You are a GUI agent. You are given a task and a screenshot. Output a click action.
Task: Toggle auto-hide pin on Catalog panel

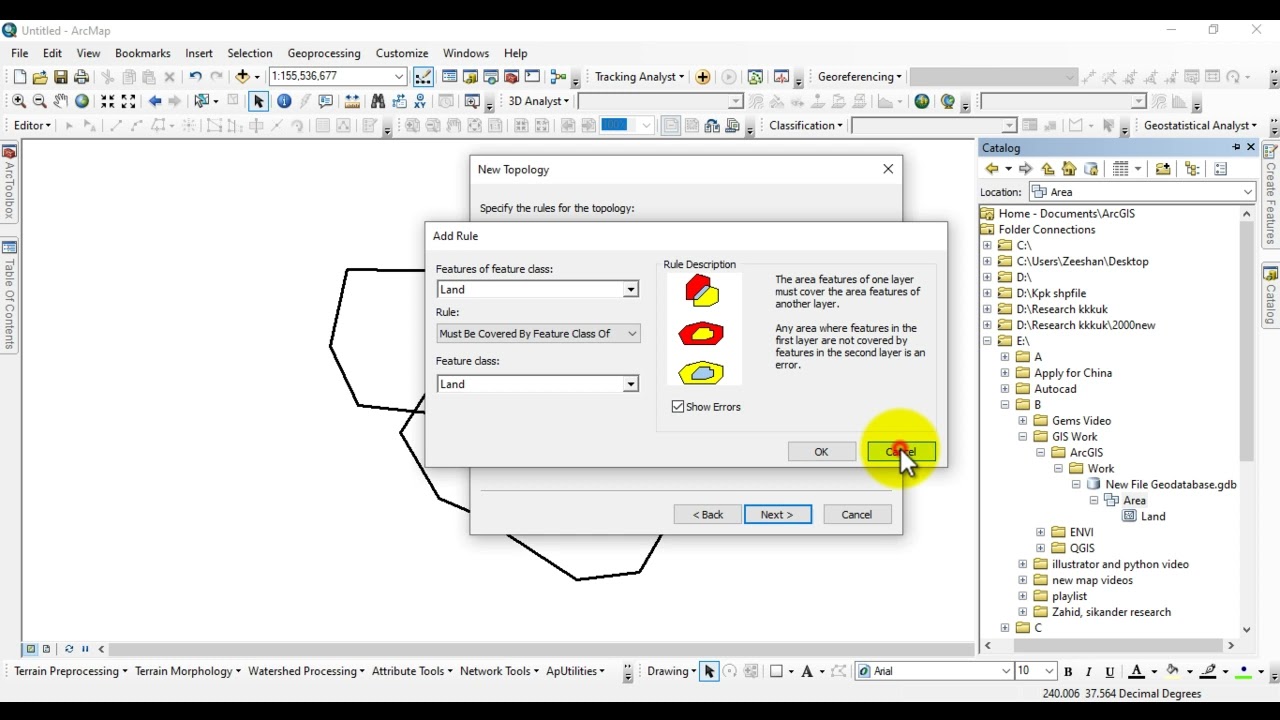point(1236,147)
